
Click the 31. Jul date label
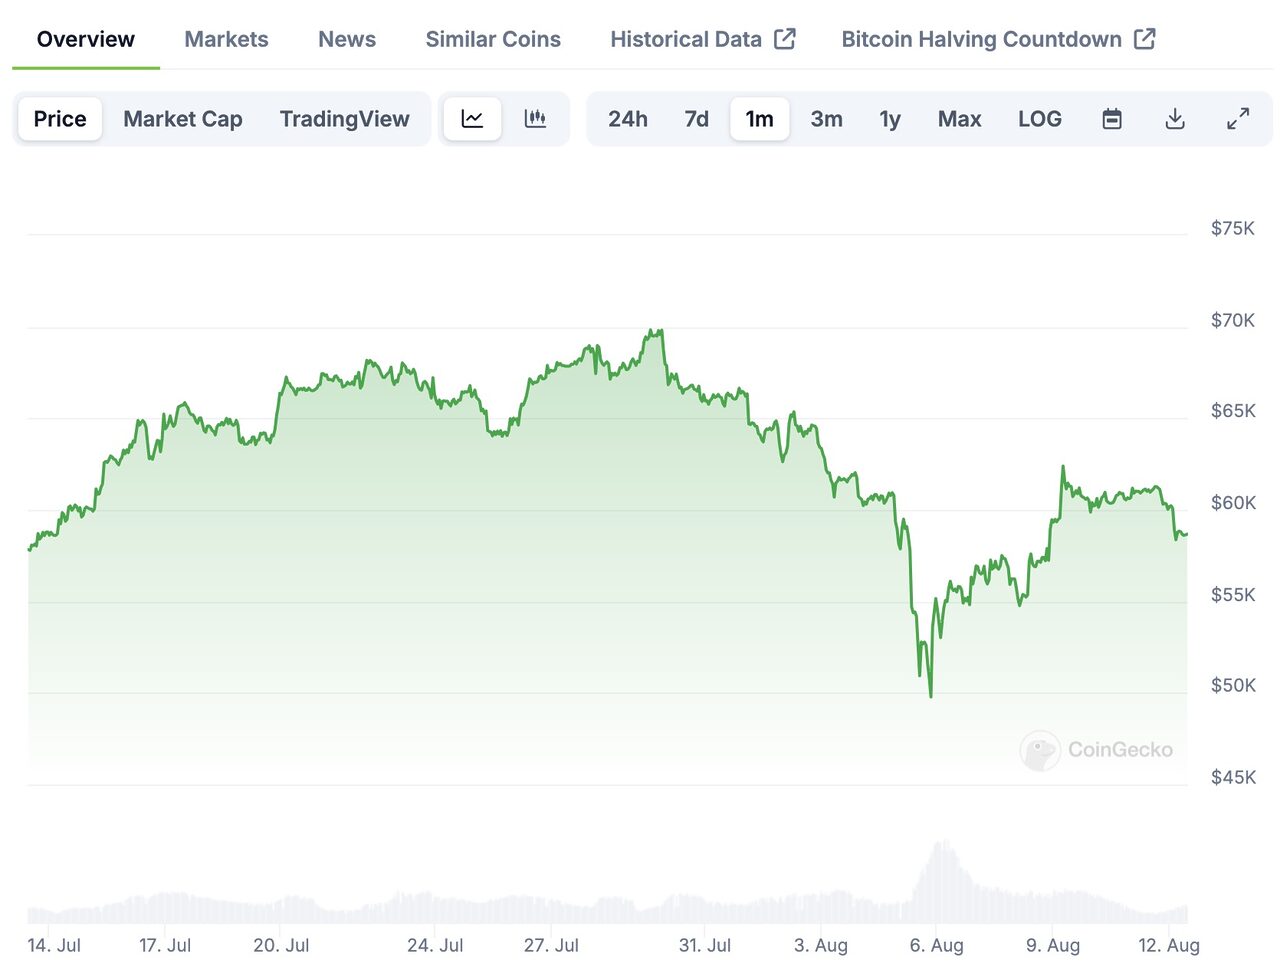click(x=705, y=945)
